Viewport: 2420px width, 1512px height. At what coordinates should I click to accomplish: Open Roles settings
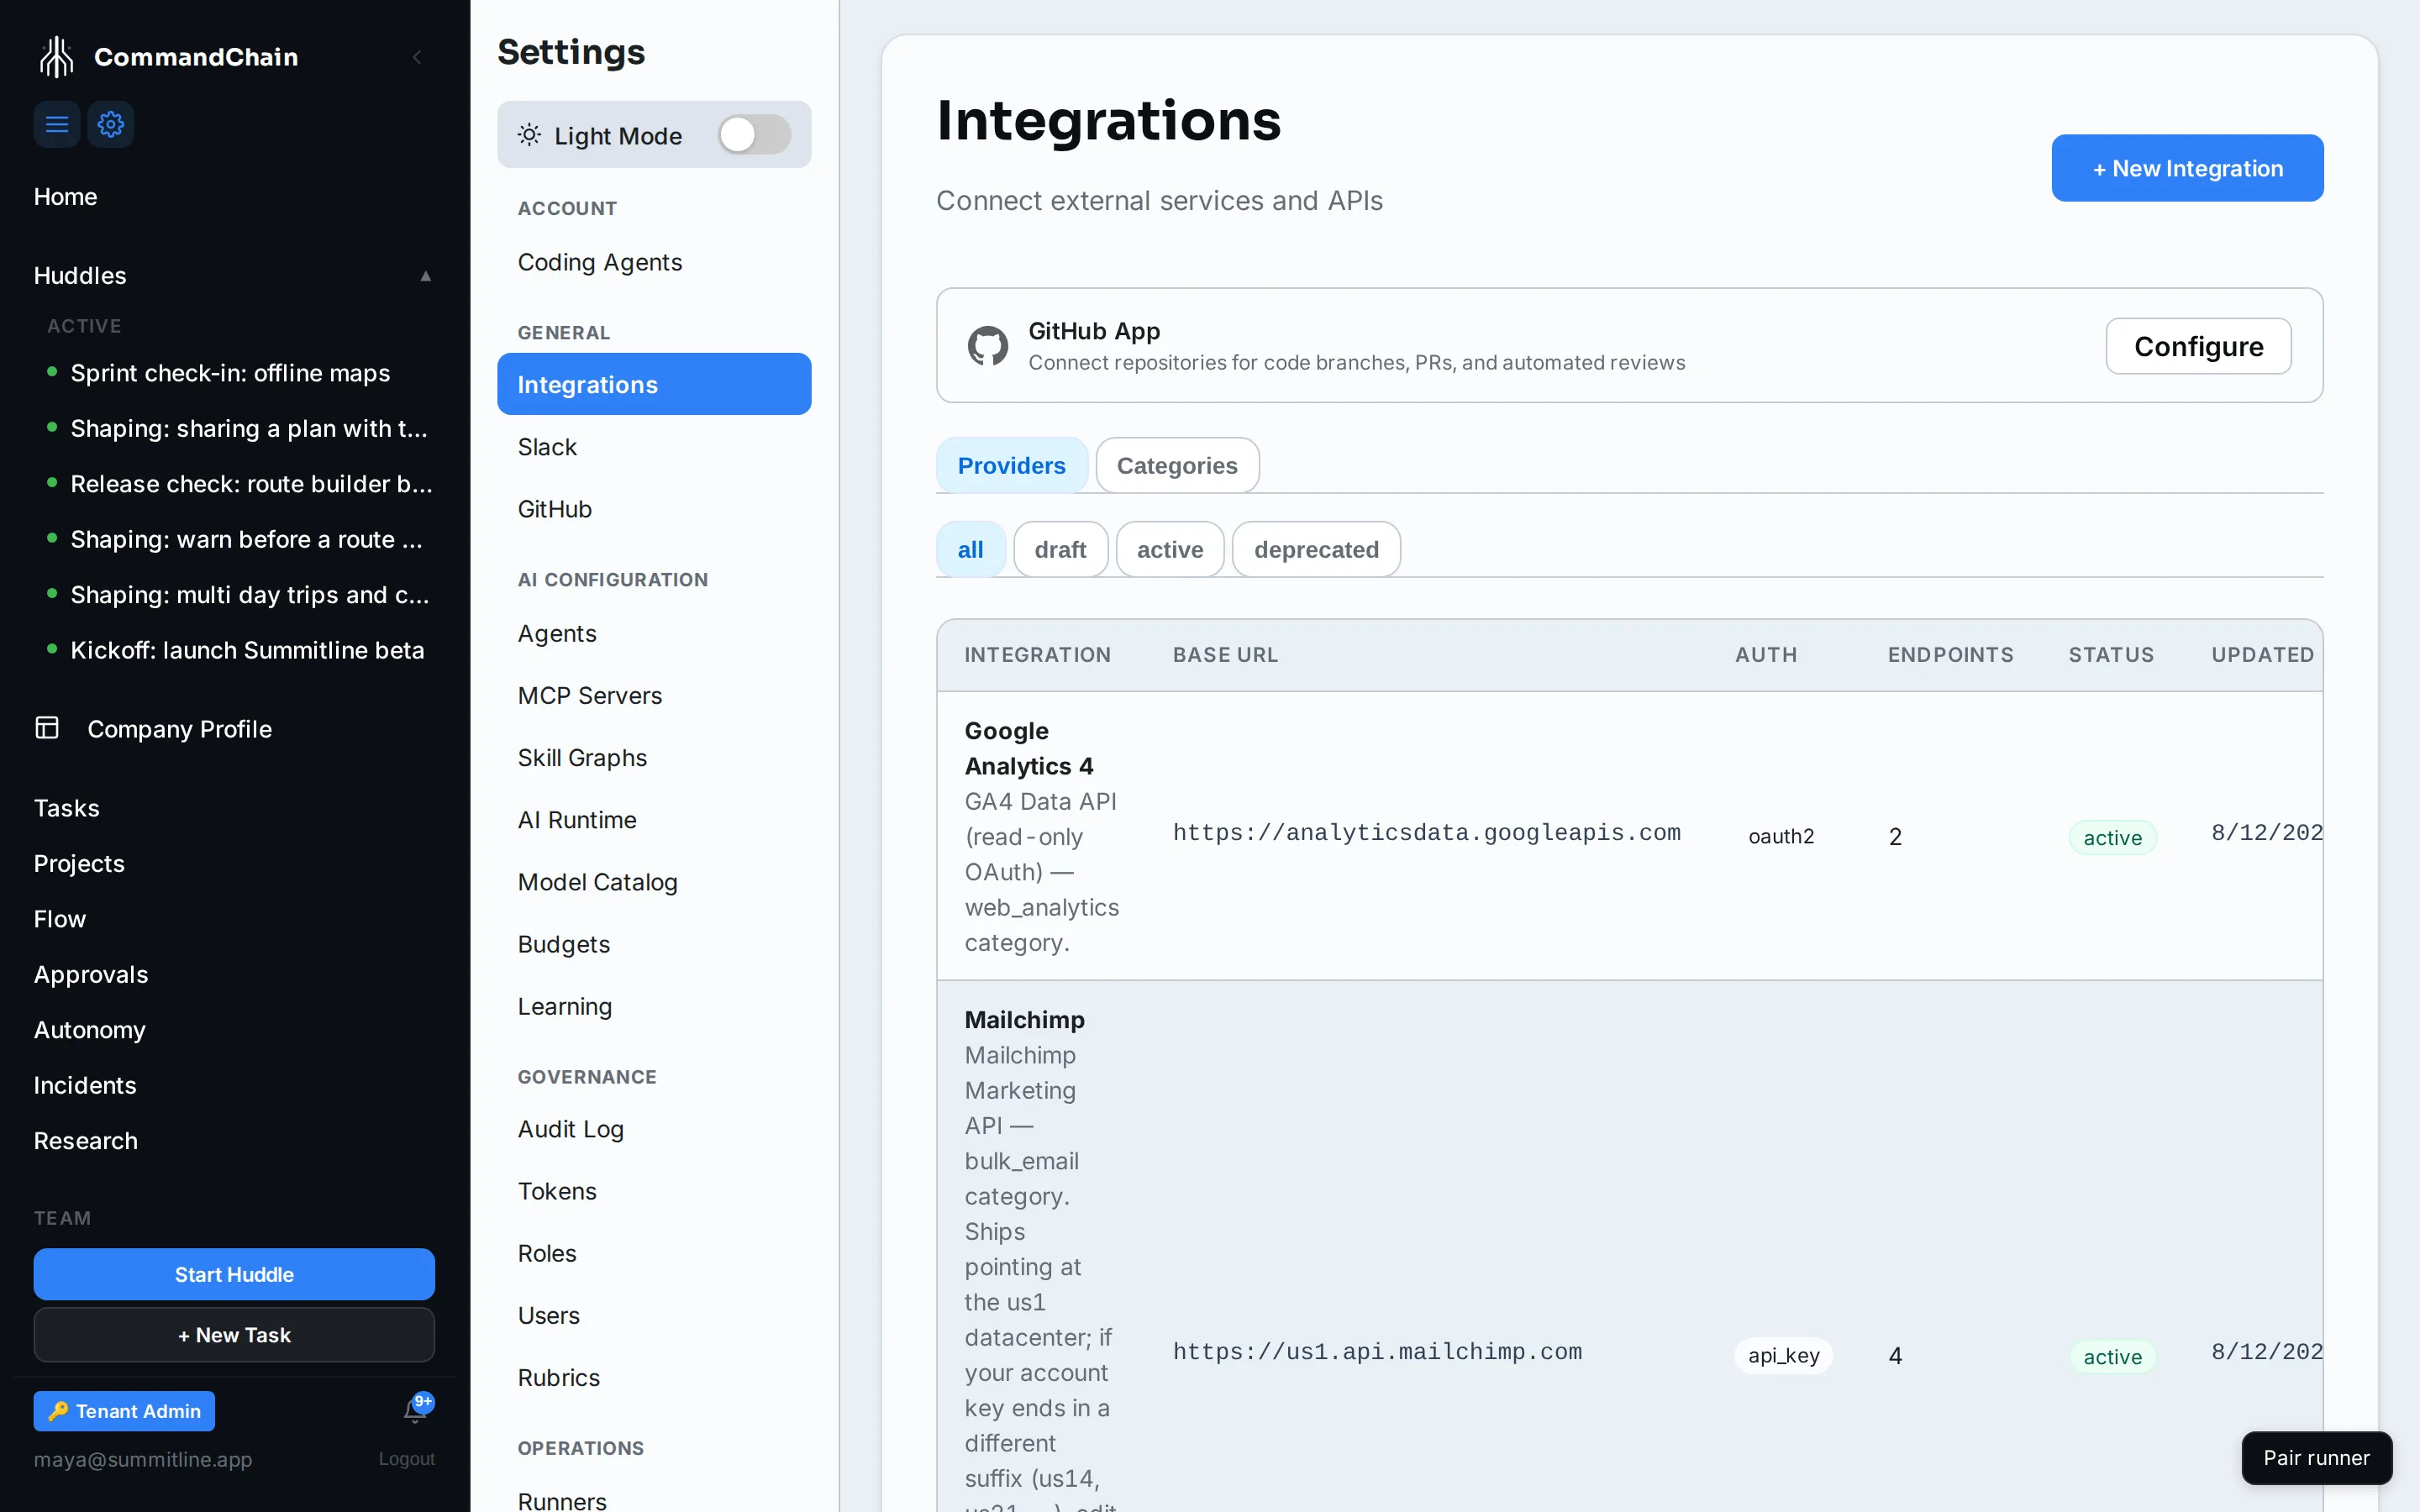coord(654,1253)
